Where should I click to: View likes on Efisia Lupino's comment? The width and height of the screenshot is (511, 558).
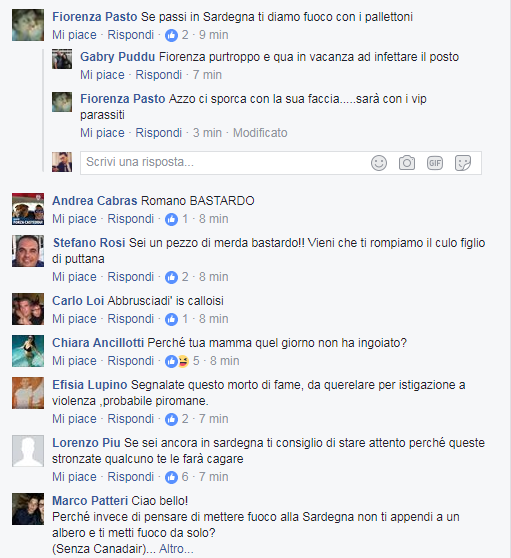tap(177, 419)
